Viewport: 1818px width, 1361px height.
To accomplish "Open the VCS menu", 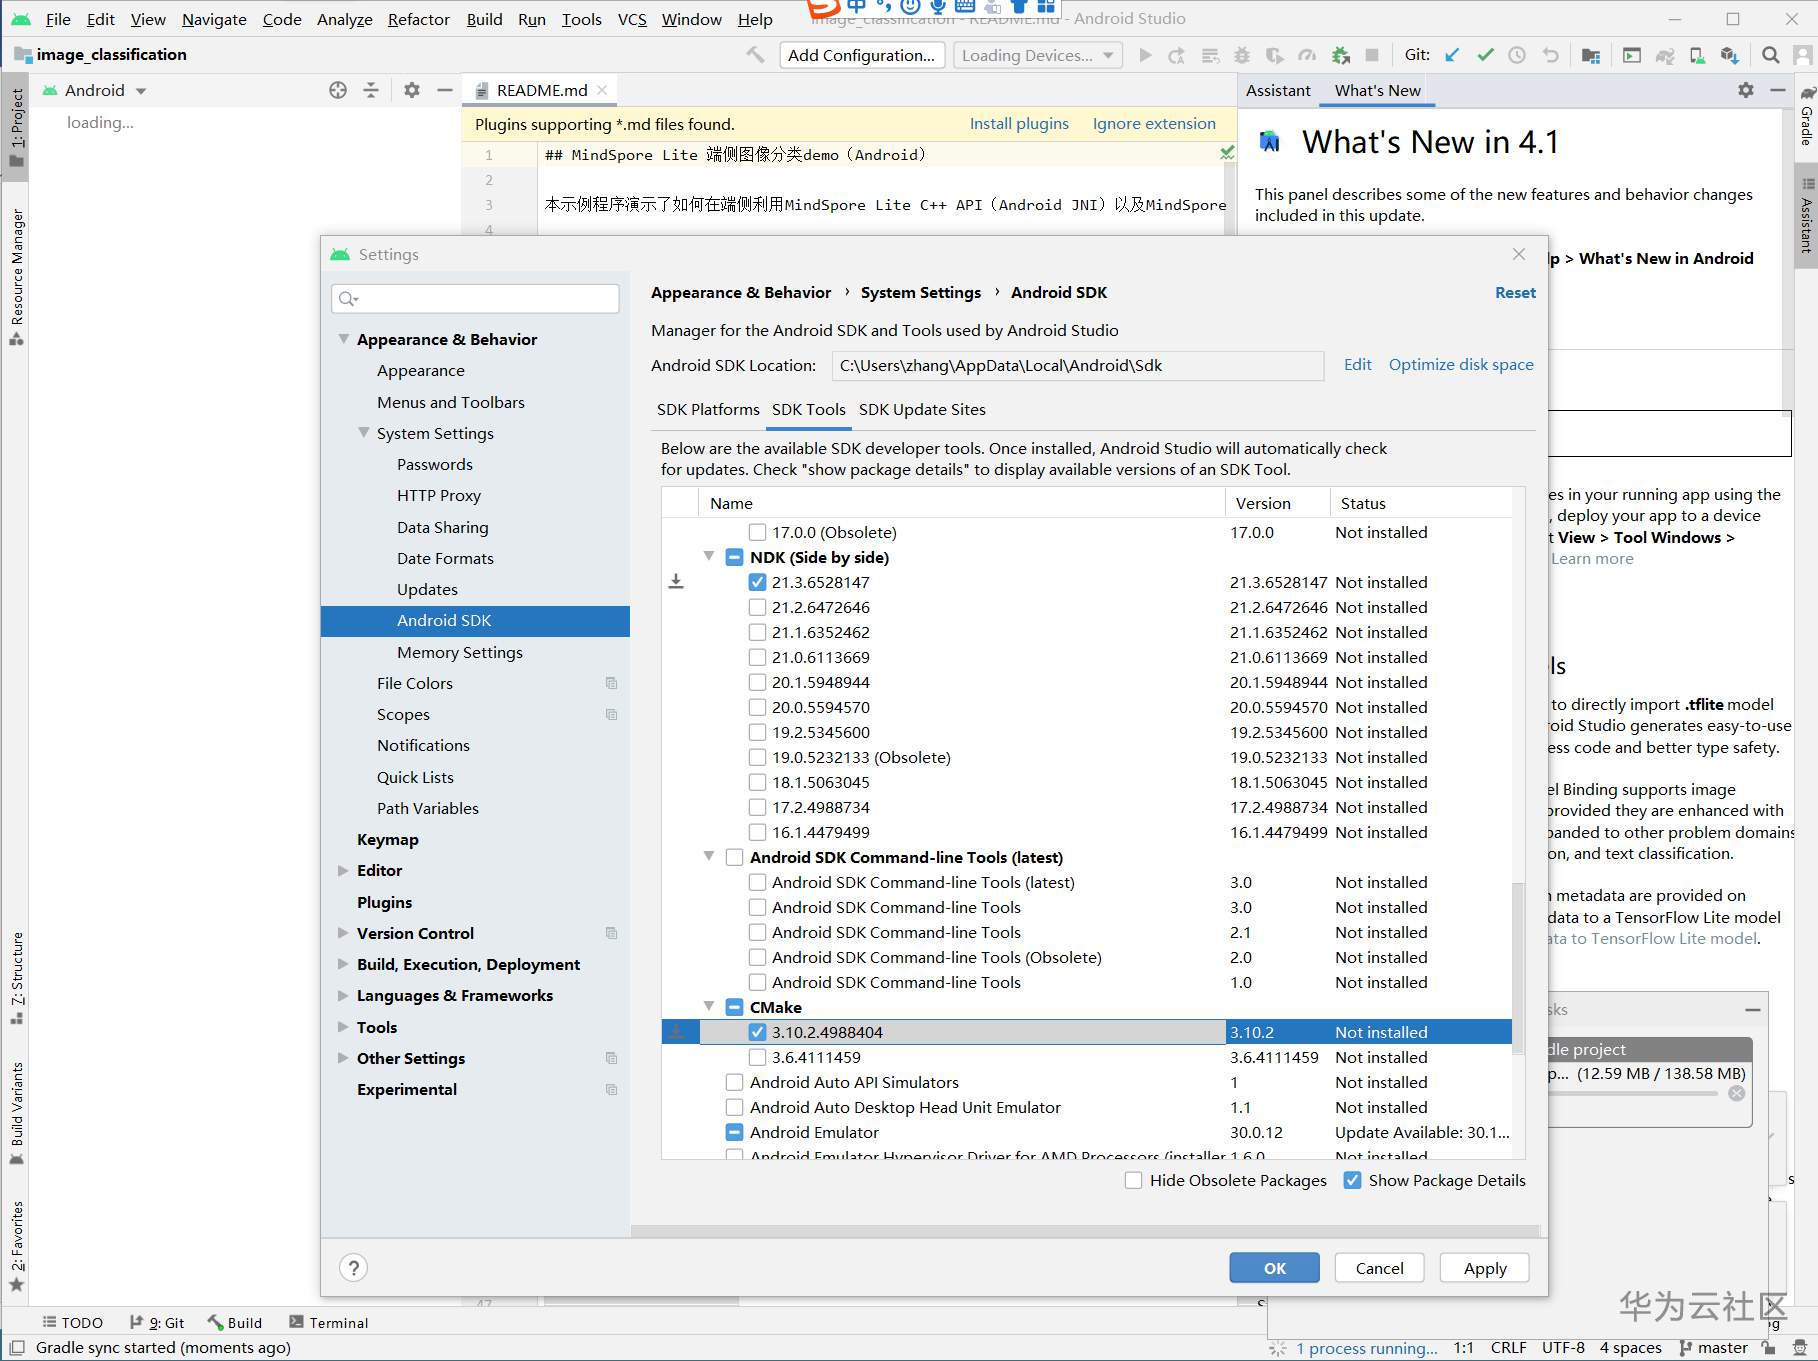I will [632, 19].
